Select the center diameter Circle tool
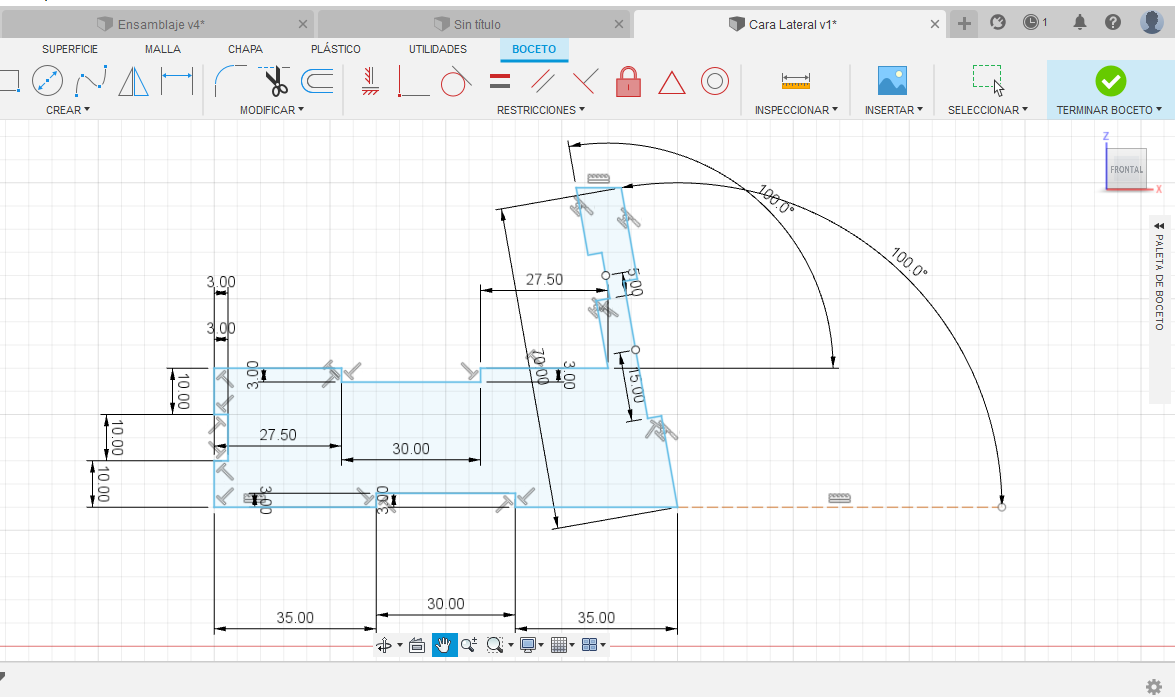 [x=47, y=81]
